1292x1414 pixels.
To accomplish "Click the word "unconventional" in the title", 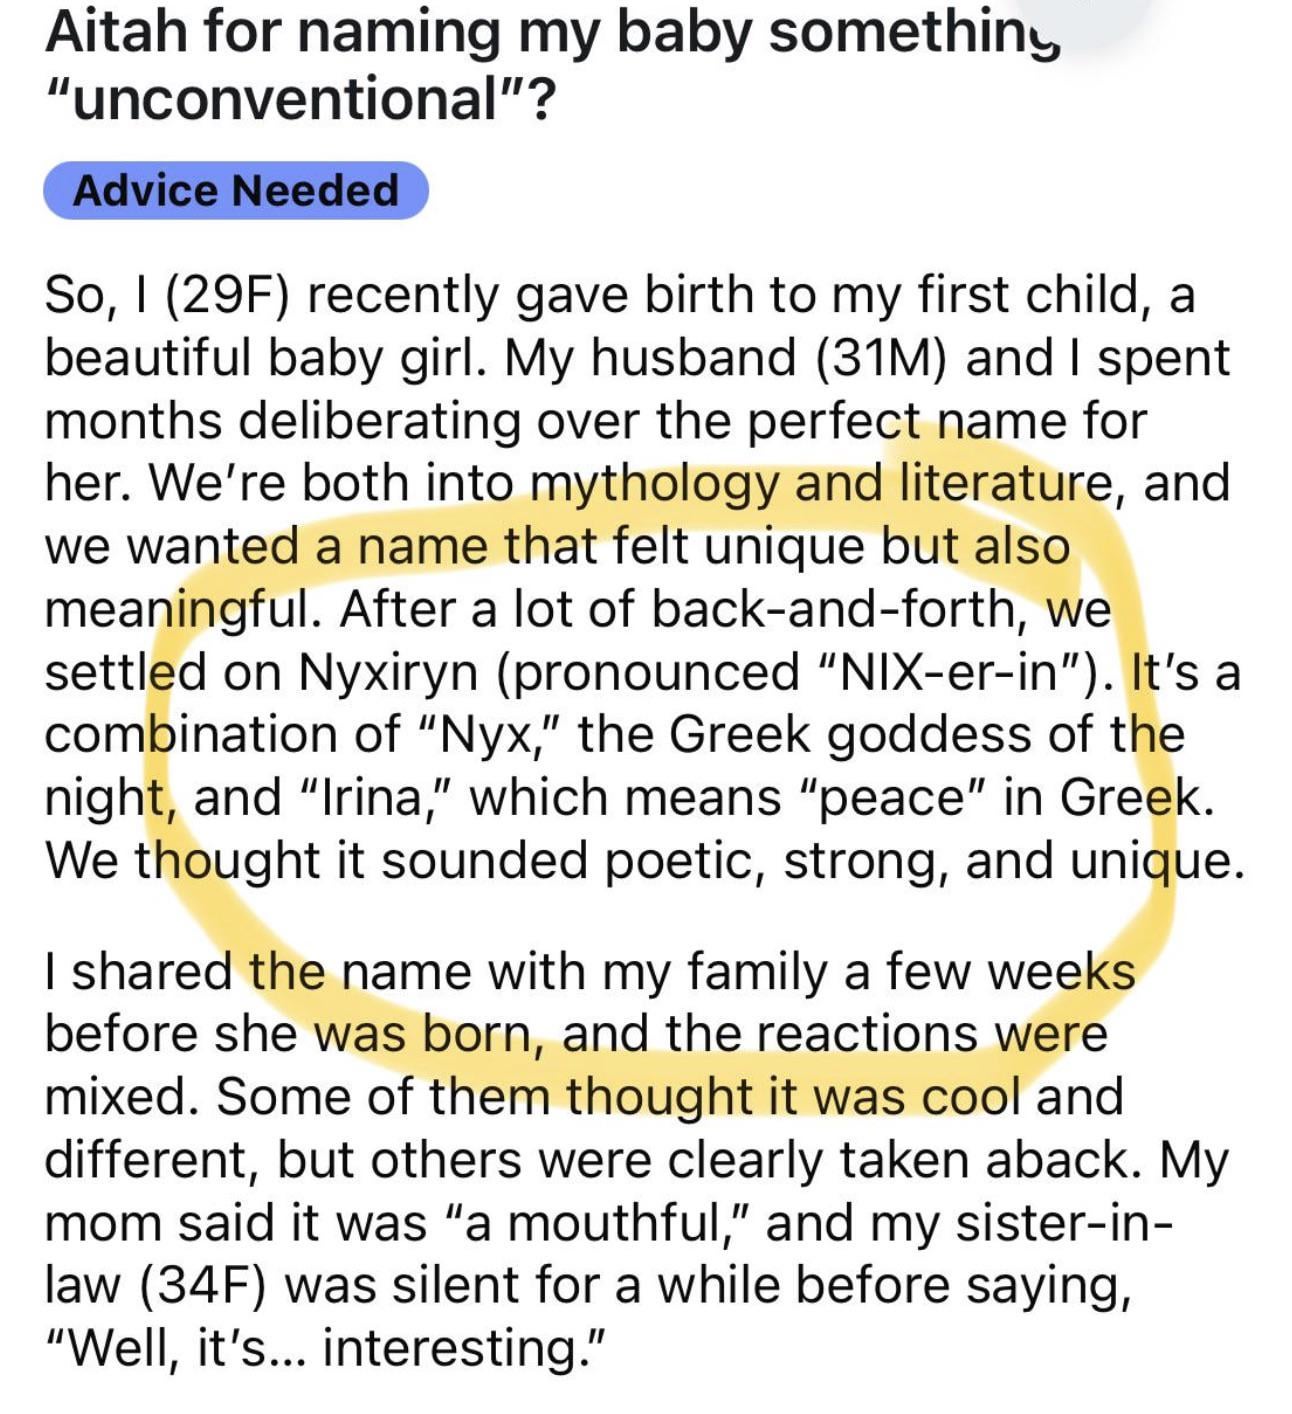I will (x=289, y=99).
